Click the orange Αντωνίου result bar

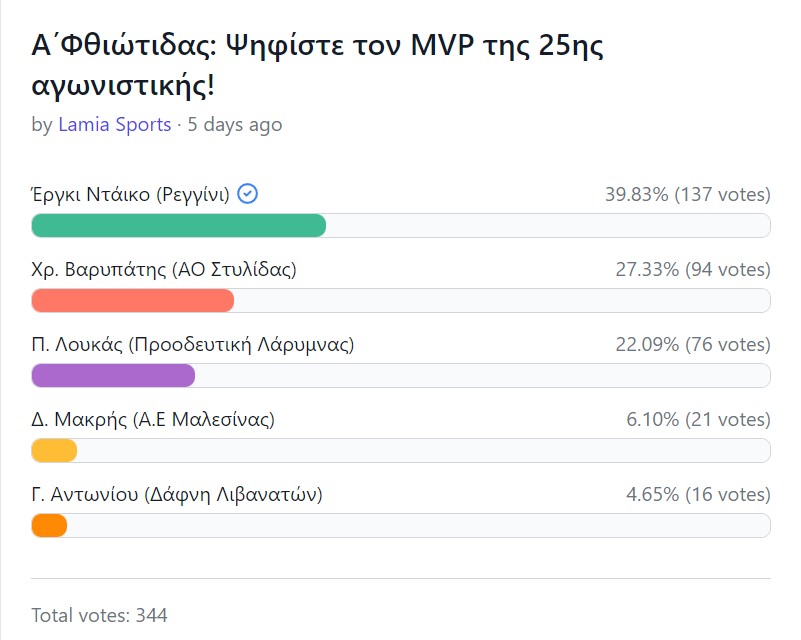[49, 526]
